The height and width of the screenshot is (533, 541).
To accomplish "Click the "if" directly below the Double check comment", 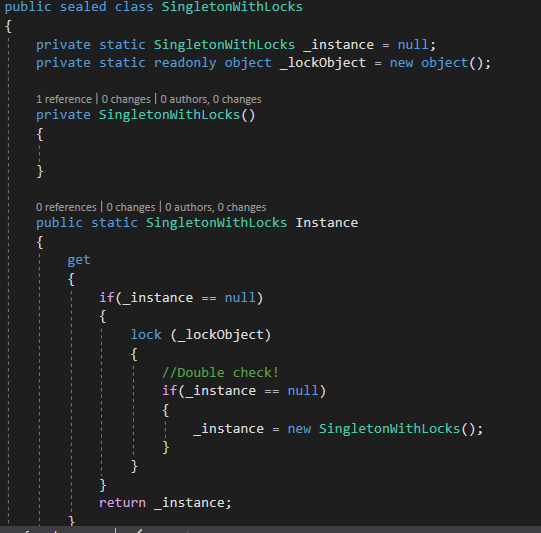I will pyautogui.click(x=170, y=391).
